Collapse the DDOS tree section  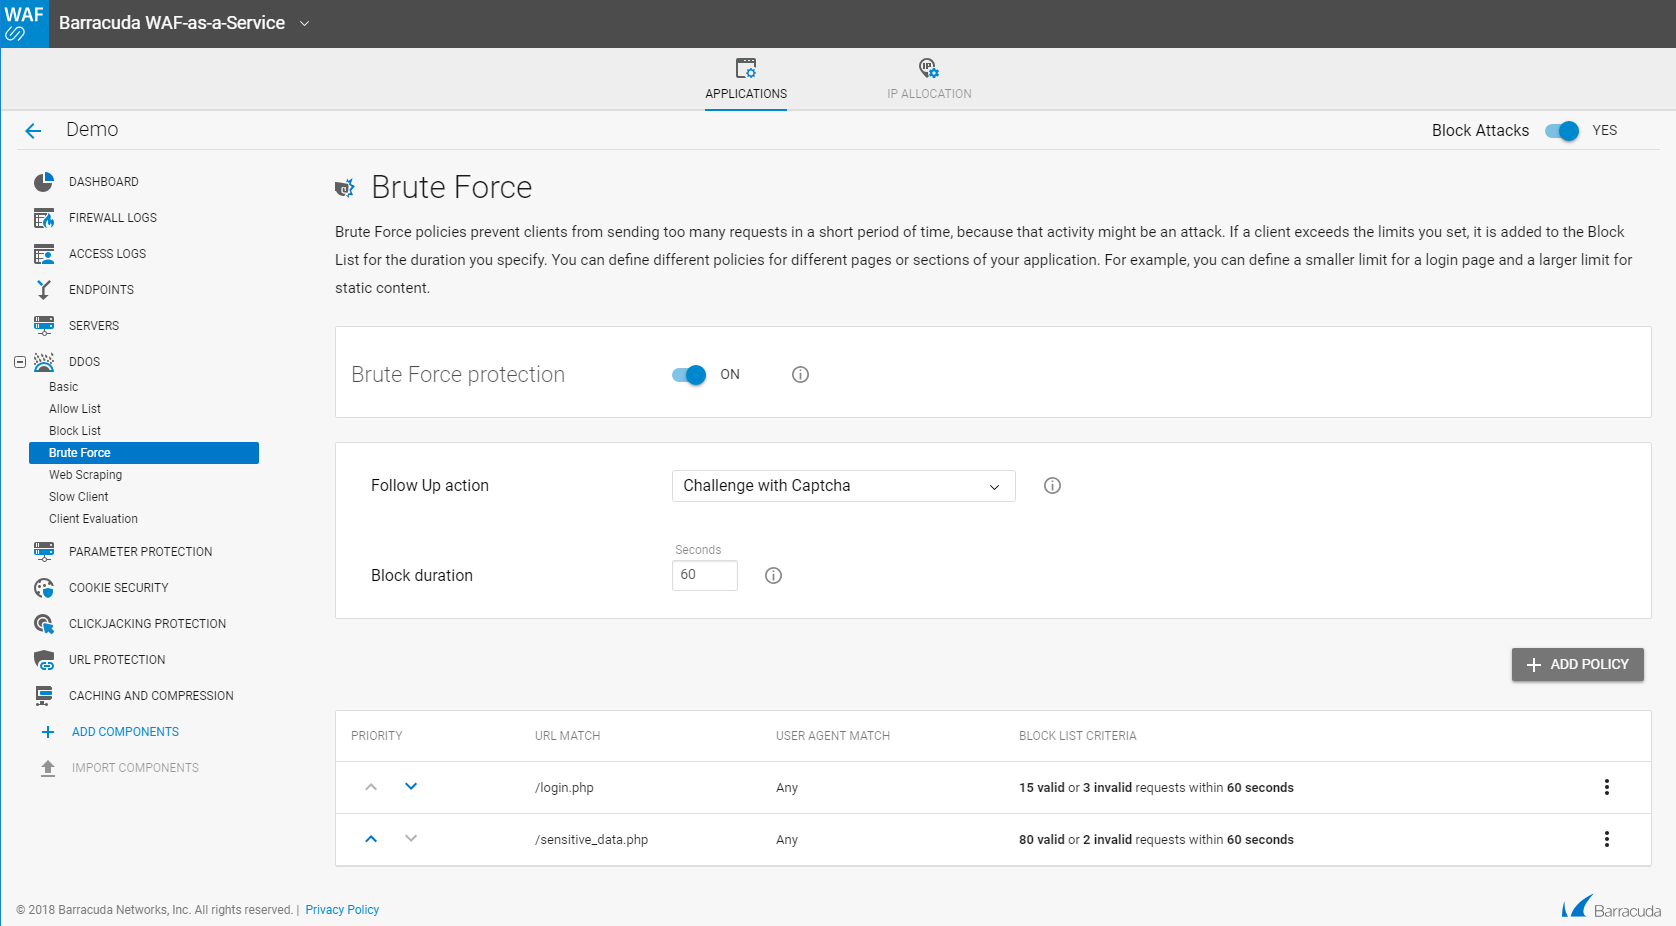click(x=20, y=362)
